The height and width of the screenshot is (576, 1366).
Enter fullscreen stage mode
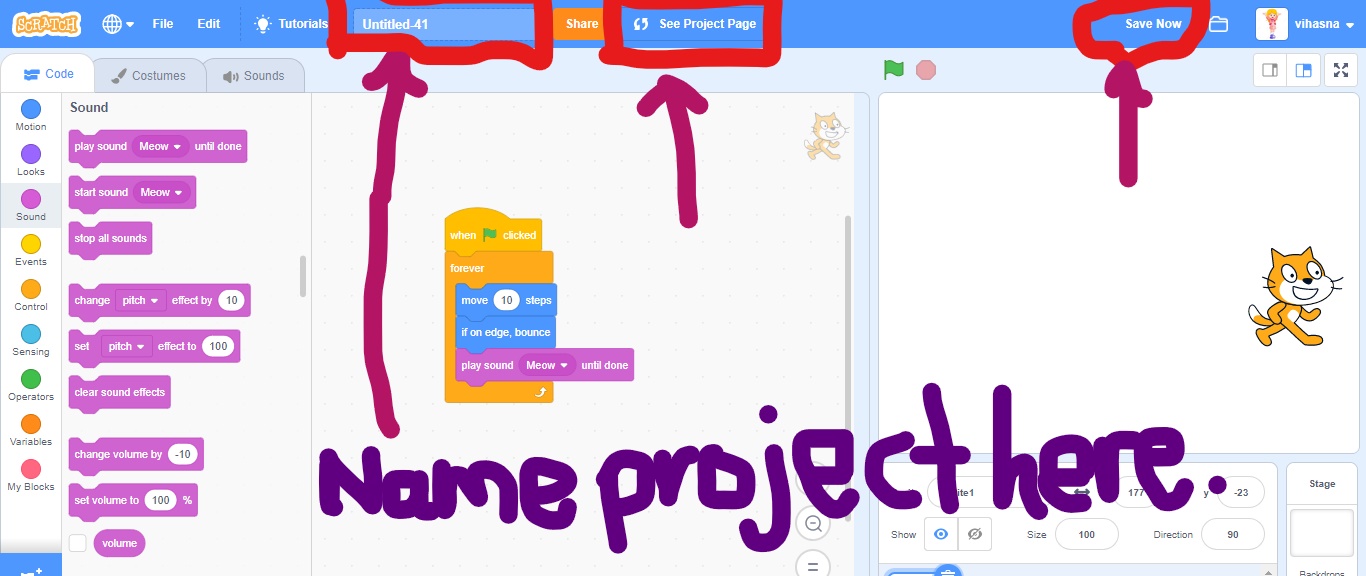click(1340, 70)
